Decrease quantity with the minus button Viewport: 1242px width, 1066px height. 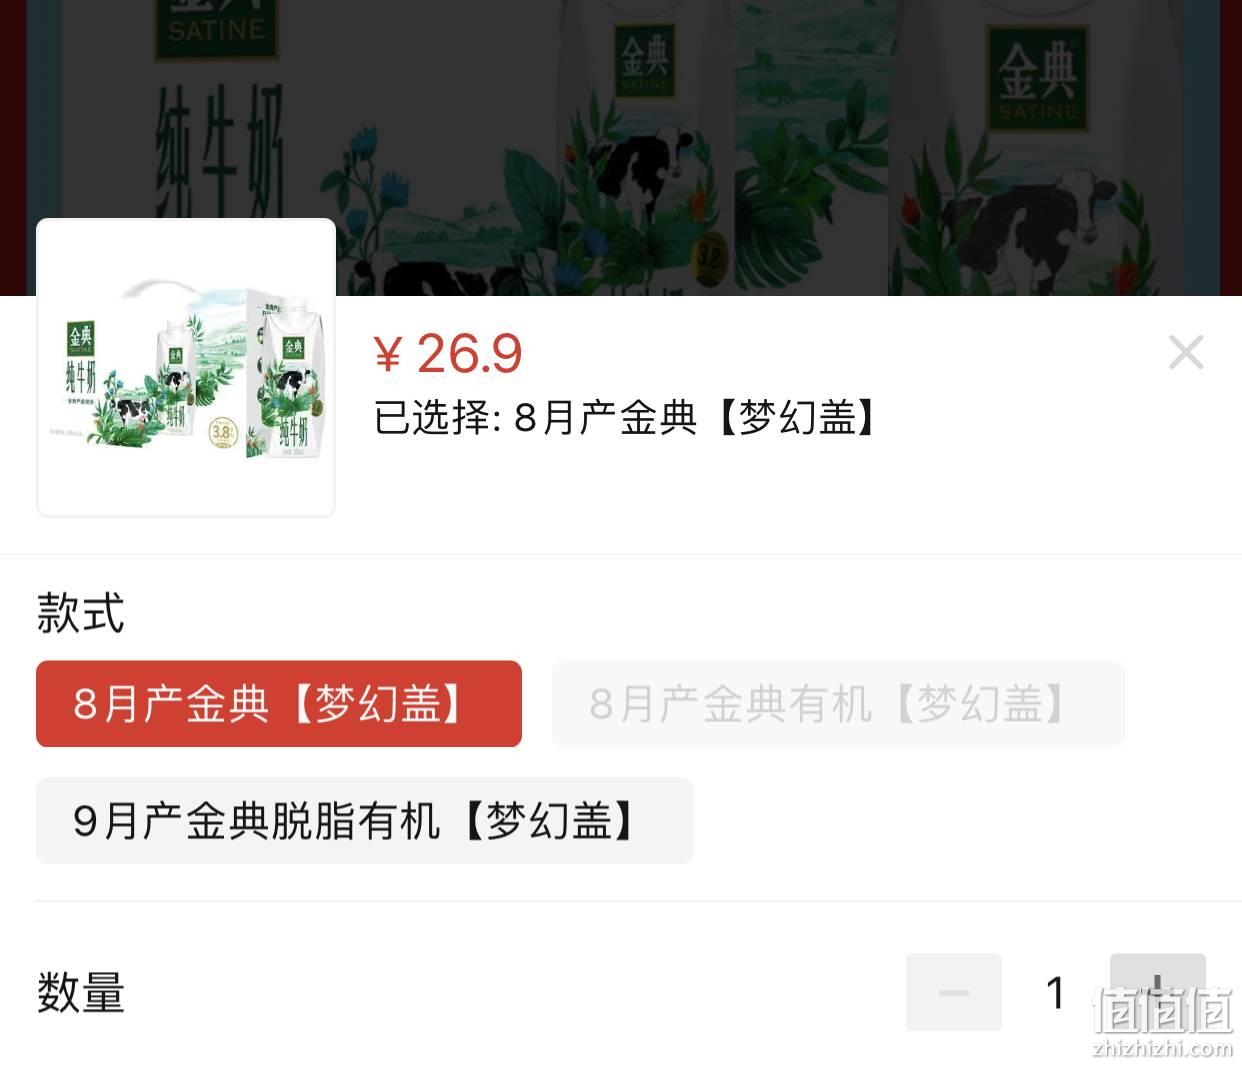coord(954,992)
